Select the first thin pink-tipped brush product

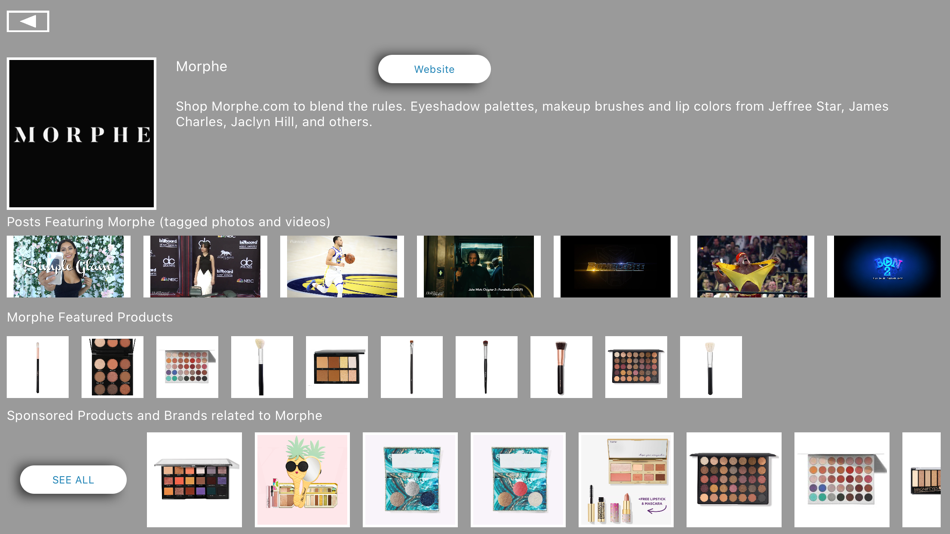click(38, 367)
